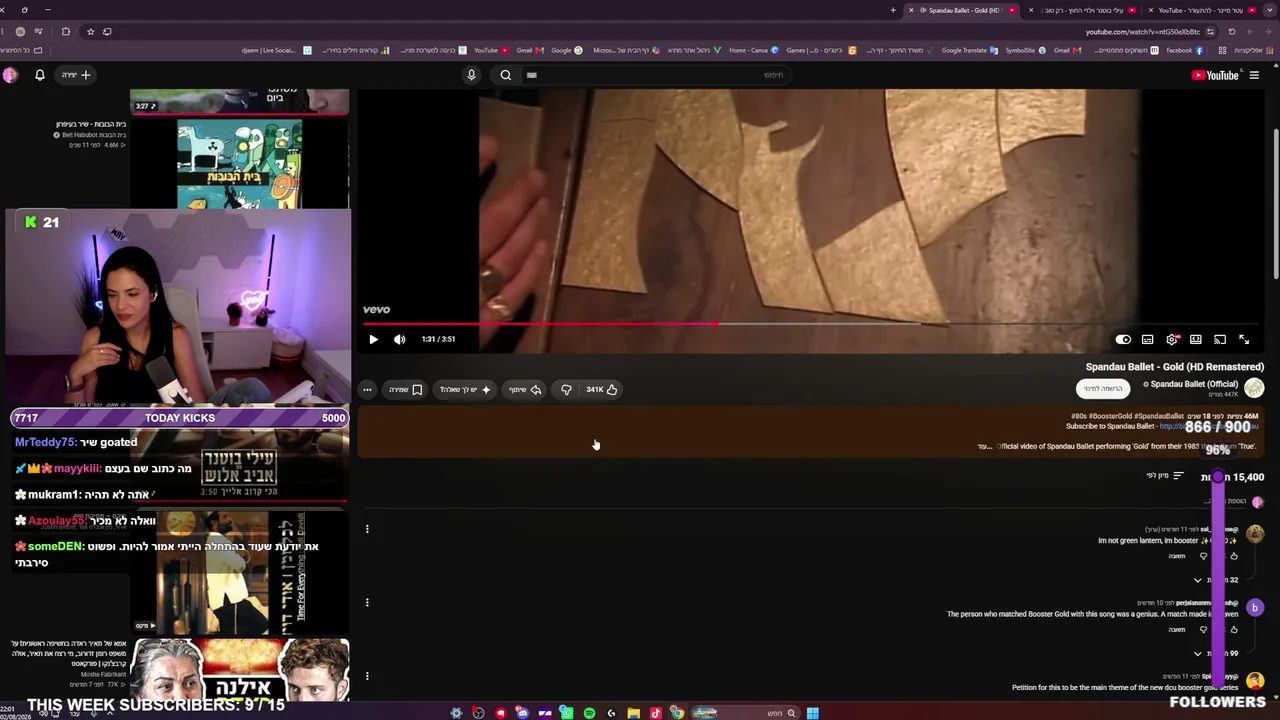This screenshot has height=720, width=1280.
Task: Open the video thumbnail showing 3:27 duration
Action: pyautogui.click(x=240, y=100)
